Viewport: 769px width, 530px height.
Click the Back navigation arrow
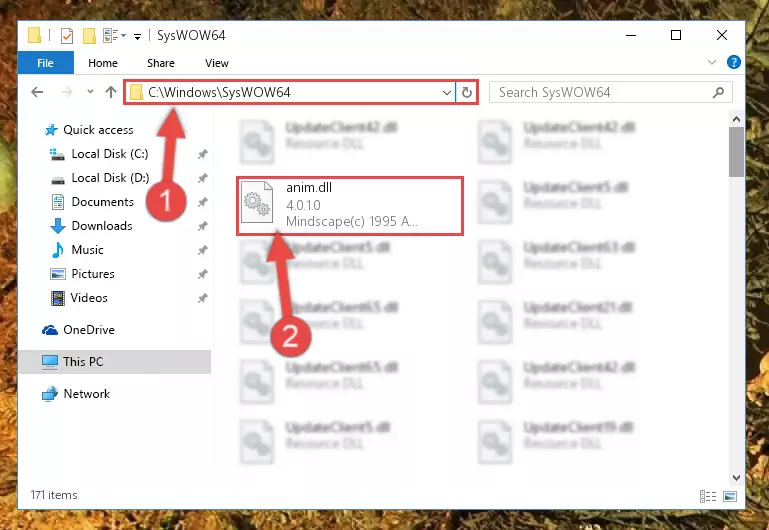pyautogui.click(x=37, y=92)
